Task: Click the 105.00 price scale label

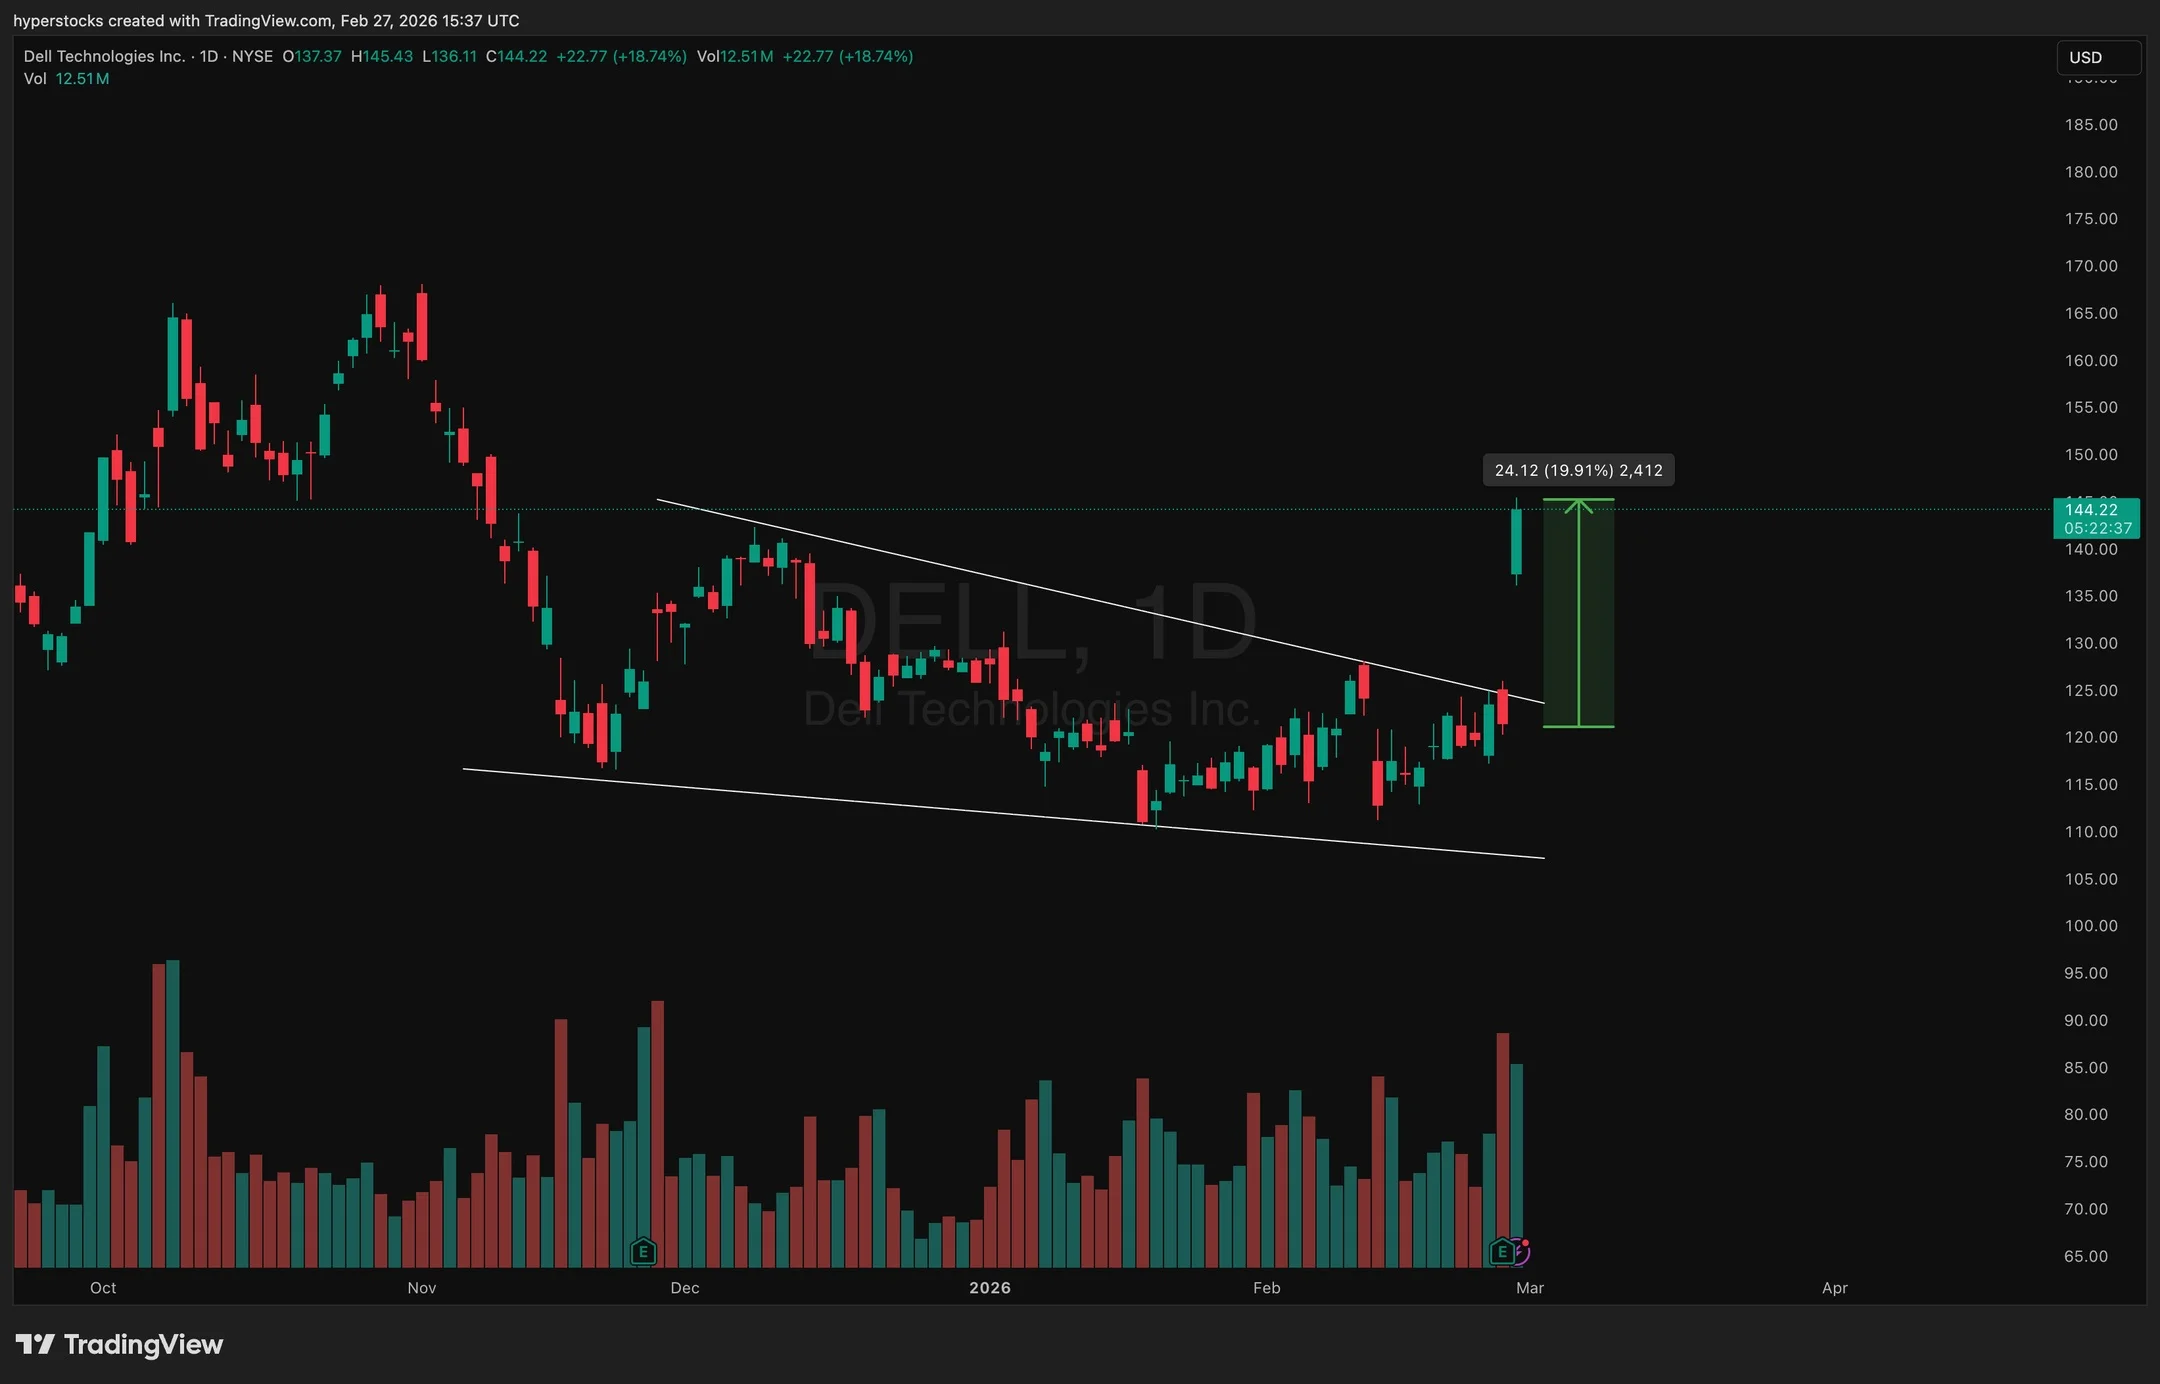Action: point(2091,879)
